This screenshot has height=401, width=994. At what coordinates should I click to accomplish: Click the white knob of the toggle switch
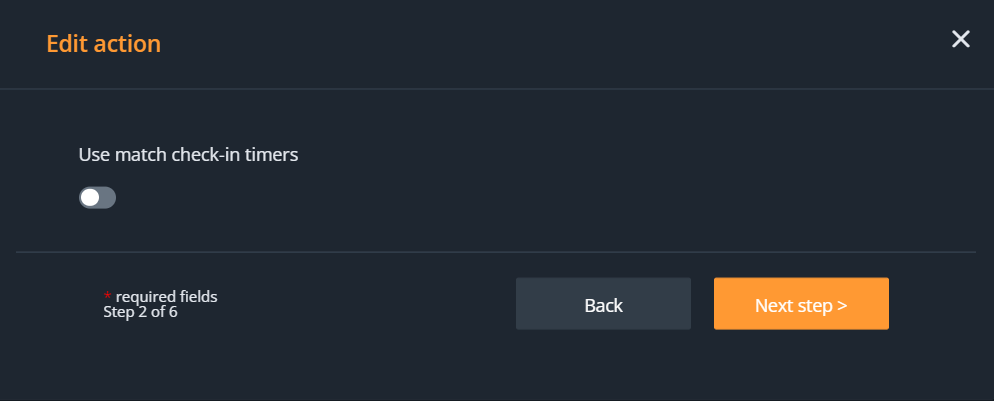coord(91,198)
